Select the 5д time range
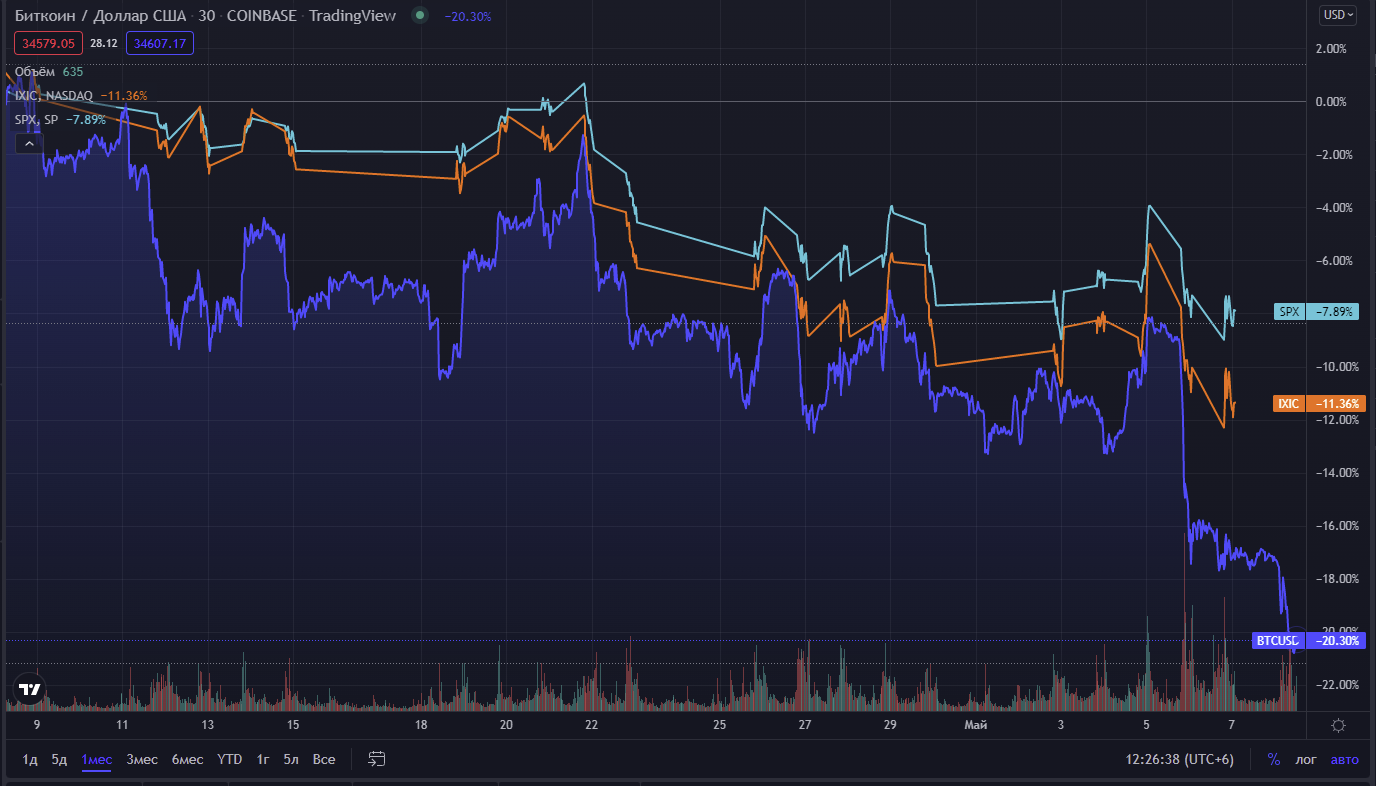The height and width of the screenshot is (786, 1376). [x=60, y=759]
